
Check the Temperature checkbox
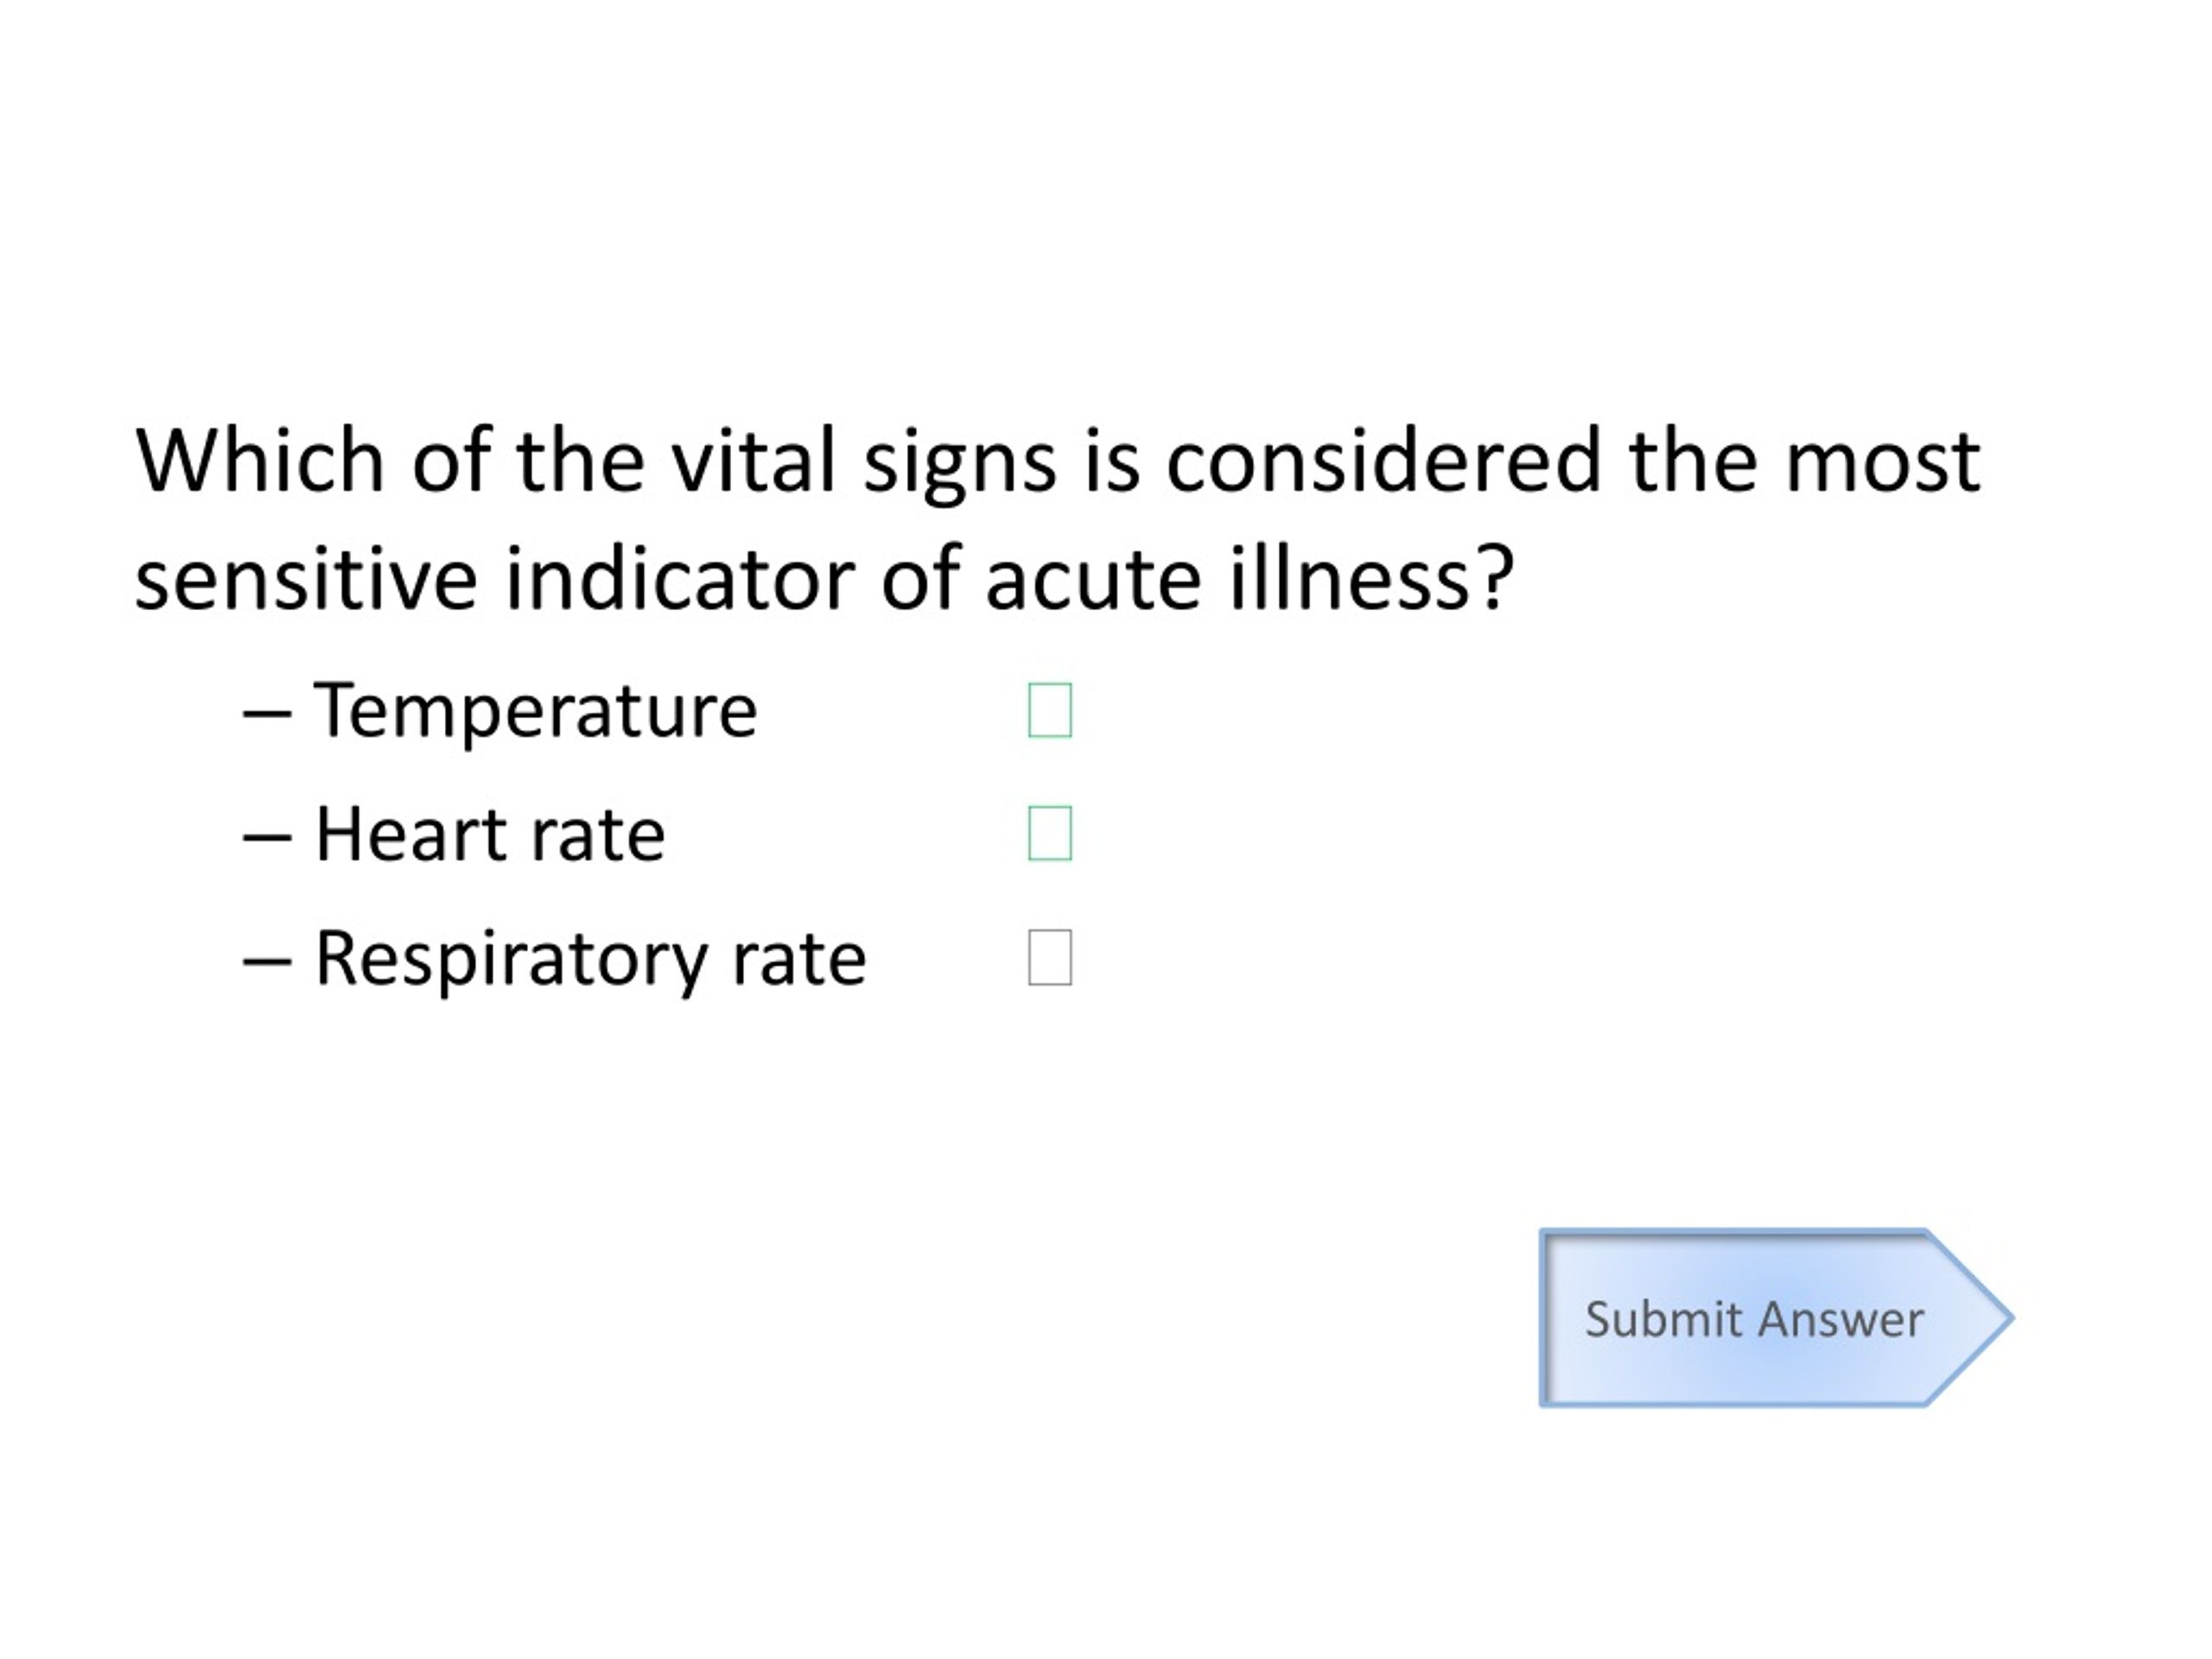pyautogui.click(x=1050, y=710)
